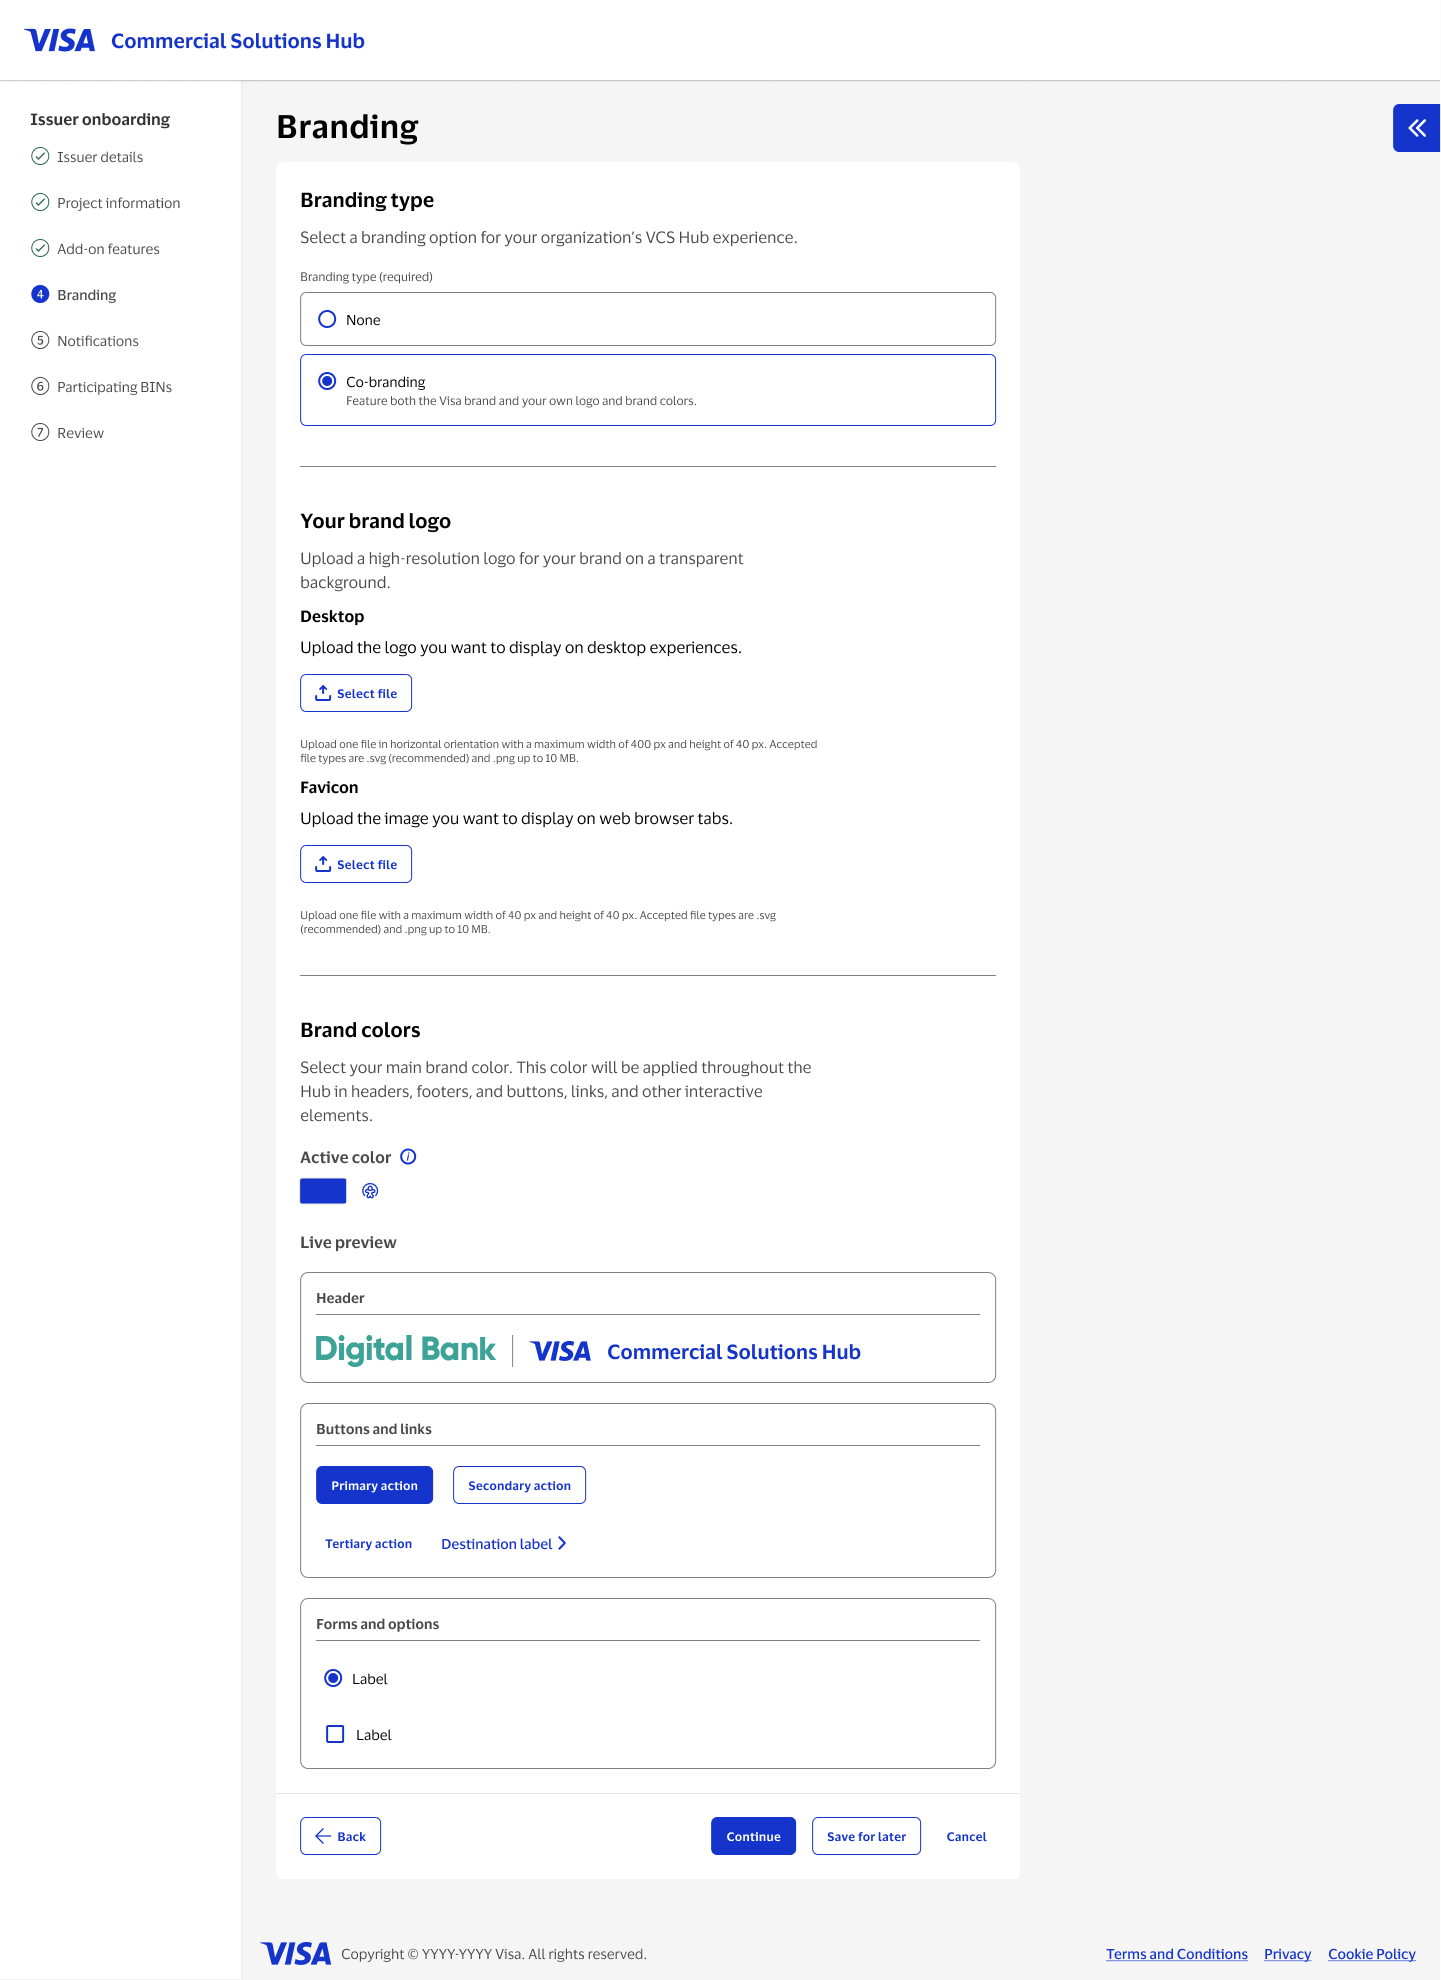The width and height of the screenshot is (1441, 1980).
Task: Open the Cookie Policy link
Action: tap(1372, 1954)
